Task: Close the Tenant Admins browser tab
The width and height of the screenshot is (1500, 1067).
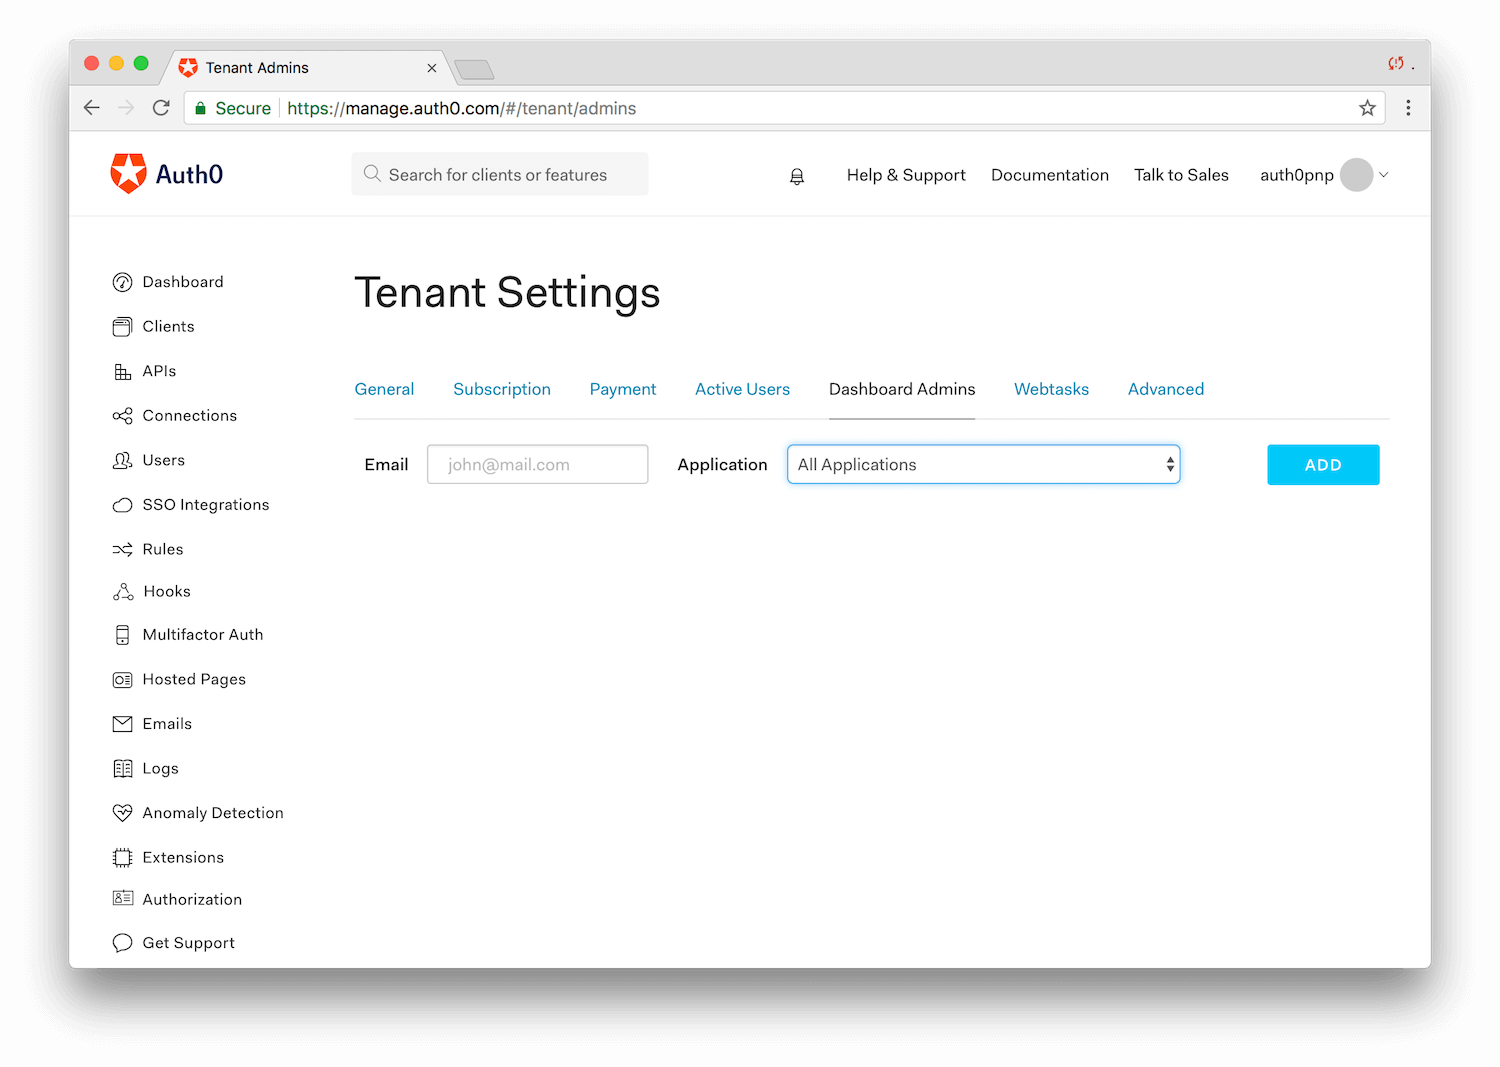Action: coord(432,68)
